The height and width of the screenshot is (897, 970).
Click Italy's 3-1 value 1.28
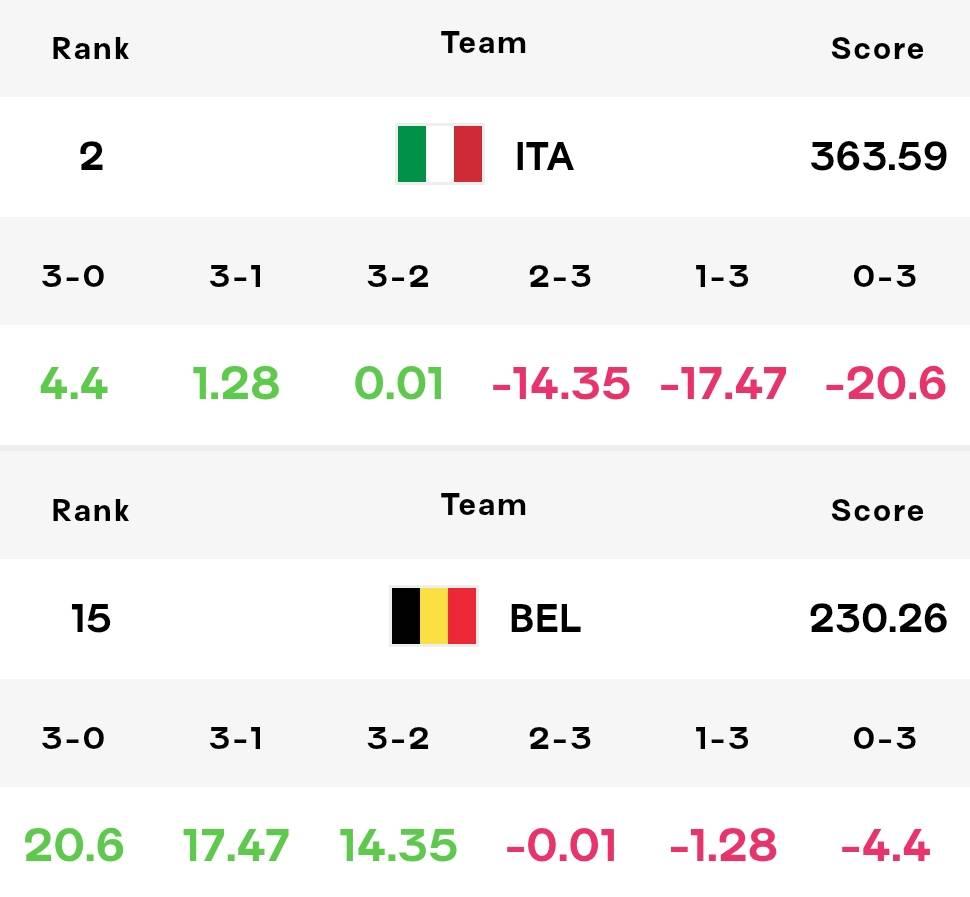(236, 383)
